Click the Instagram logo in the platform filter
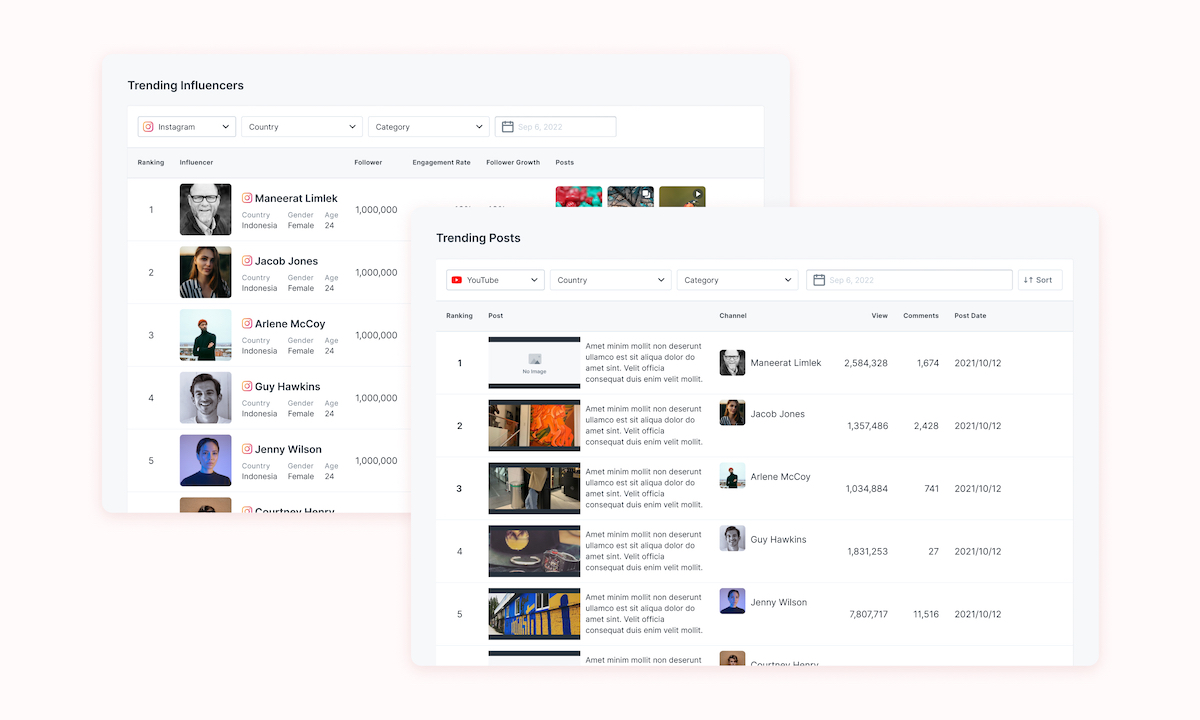 pos(149,127)
